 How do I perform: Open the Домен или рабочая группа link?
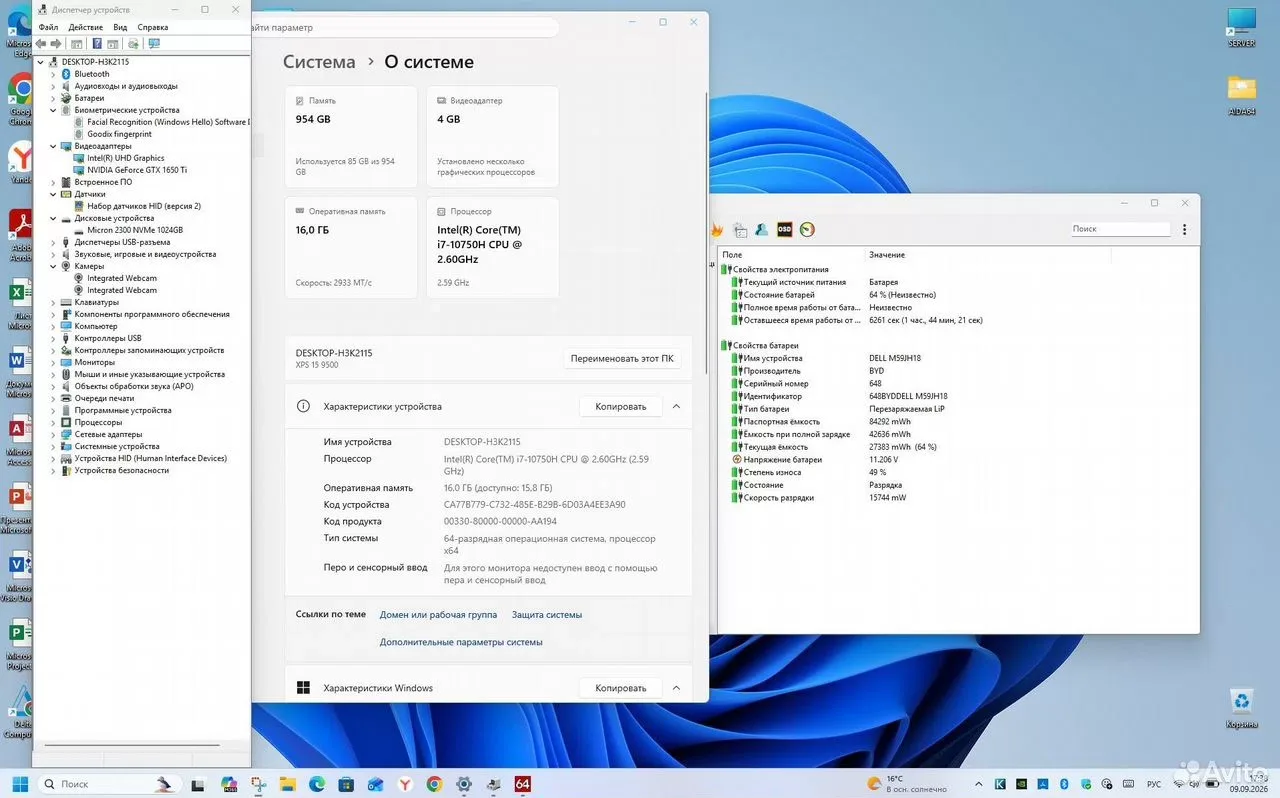tap(438, 615)
